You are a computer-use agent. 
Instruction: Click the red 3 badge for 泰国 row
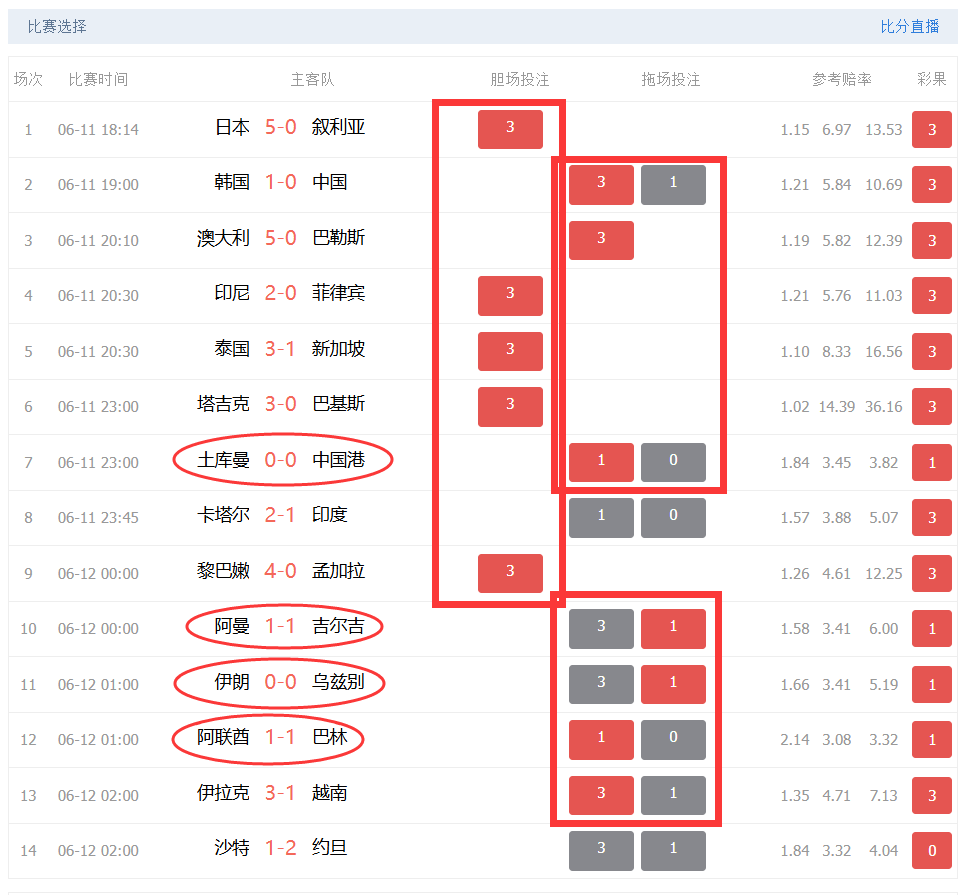(510, 351)
